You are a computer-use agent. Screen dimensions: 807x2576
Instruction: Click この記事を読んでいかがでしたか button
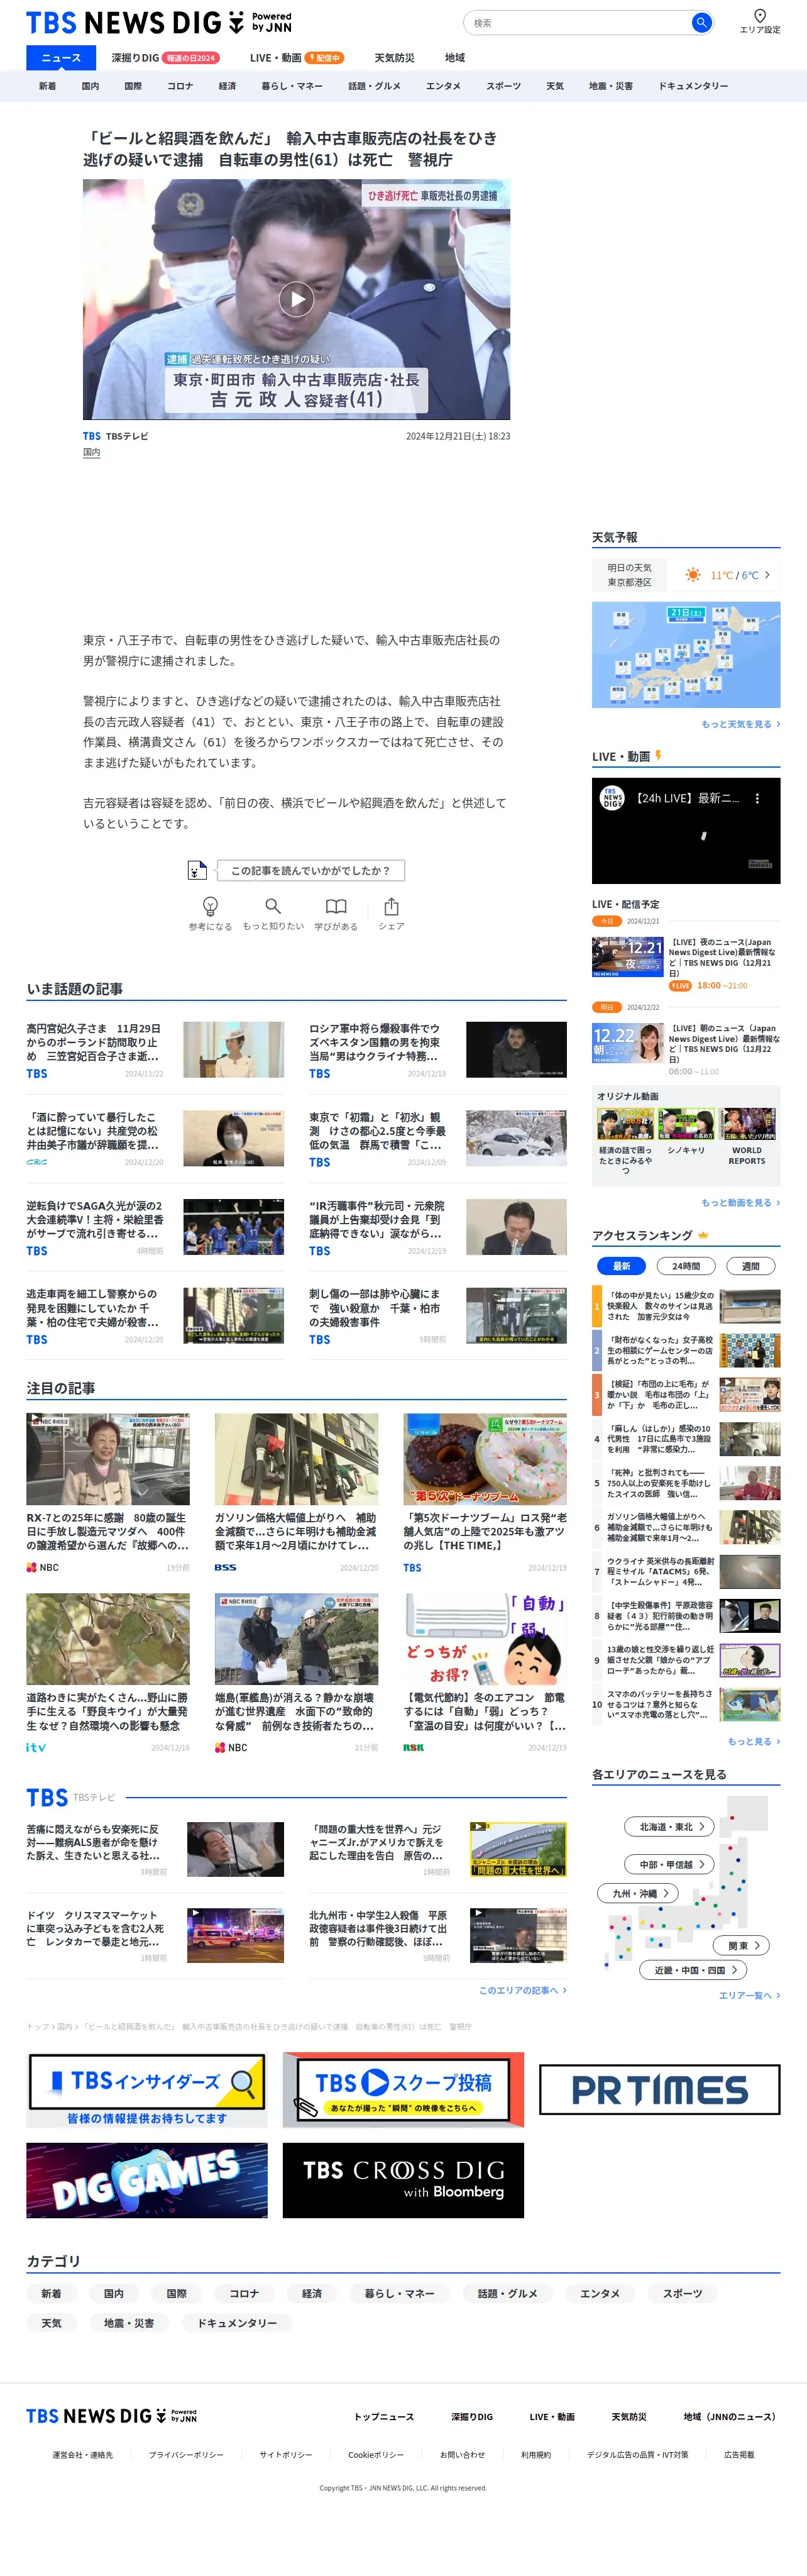pyautogui.click(x=310, y=870)
